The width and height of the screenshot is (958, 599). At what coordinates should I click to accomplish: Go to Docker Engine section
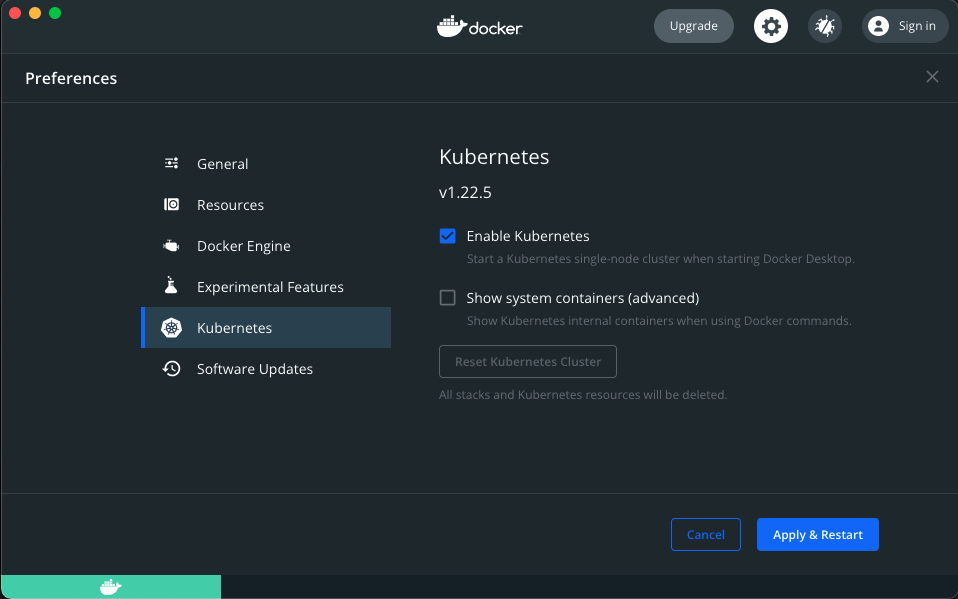(266, 246)
